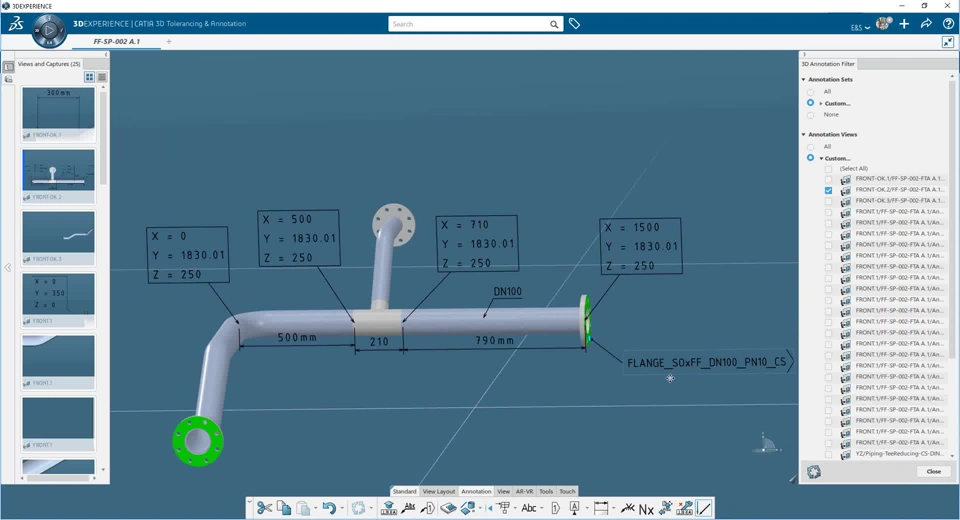
Task: Collapse the Annotation Sets section
Action: pos(804,80)
